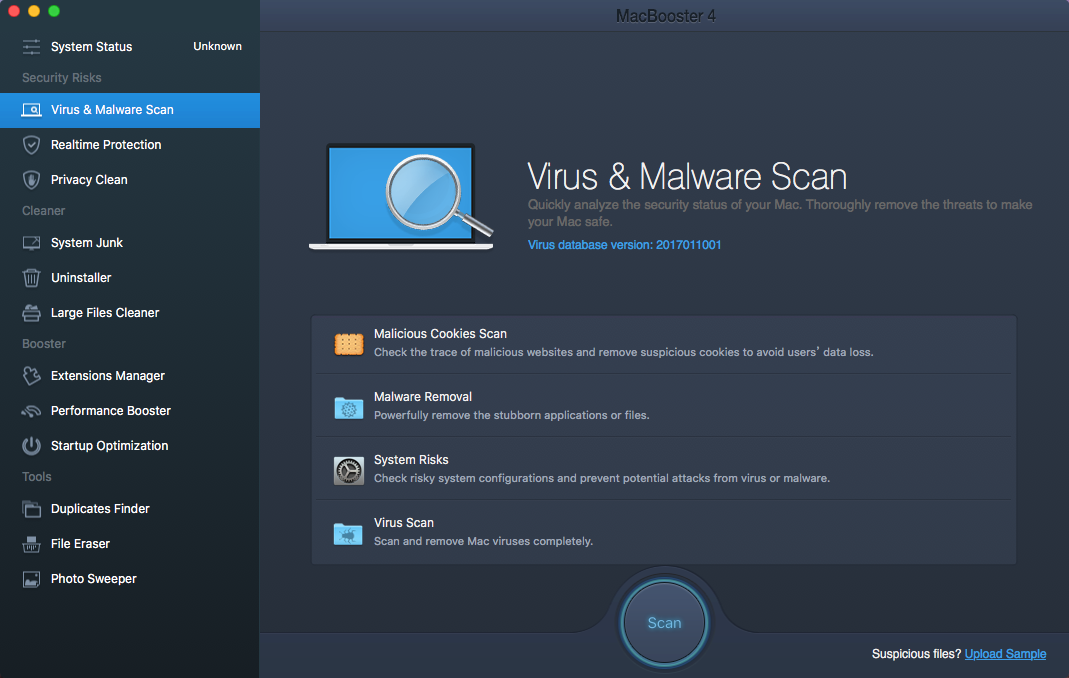Click the Duplicates Finder folders icon
Screen dimensions: 1069x678
(x=31, y=509)
